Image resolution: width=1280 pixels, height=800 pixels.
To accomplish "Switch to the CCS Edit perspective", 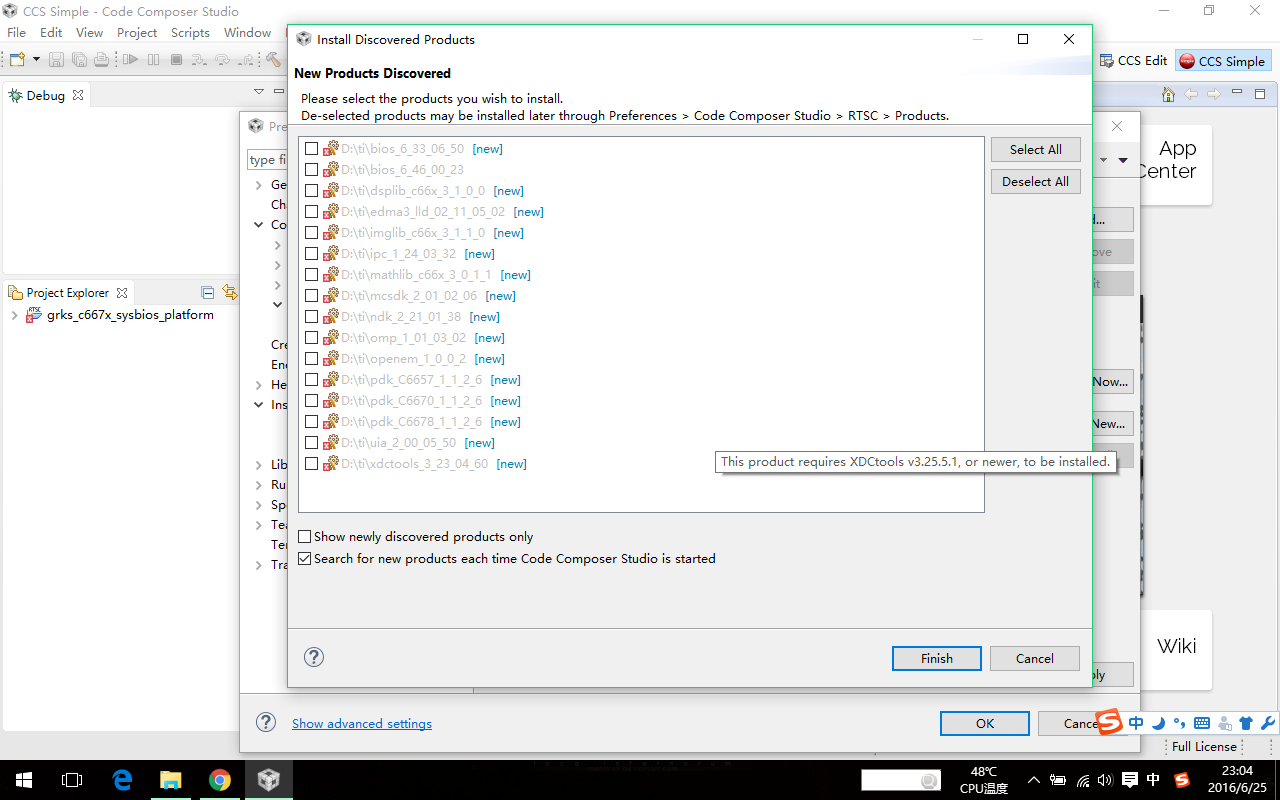I will [x=1133, y=61].
